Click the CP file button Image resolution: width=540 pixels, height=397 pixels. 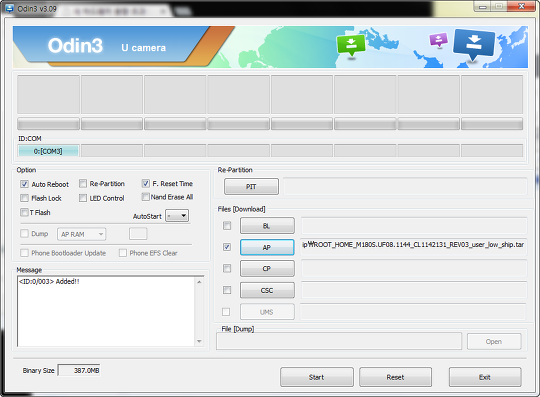(267, 268)
